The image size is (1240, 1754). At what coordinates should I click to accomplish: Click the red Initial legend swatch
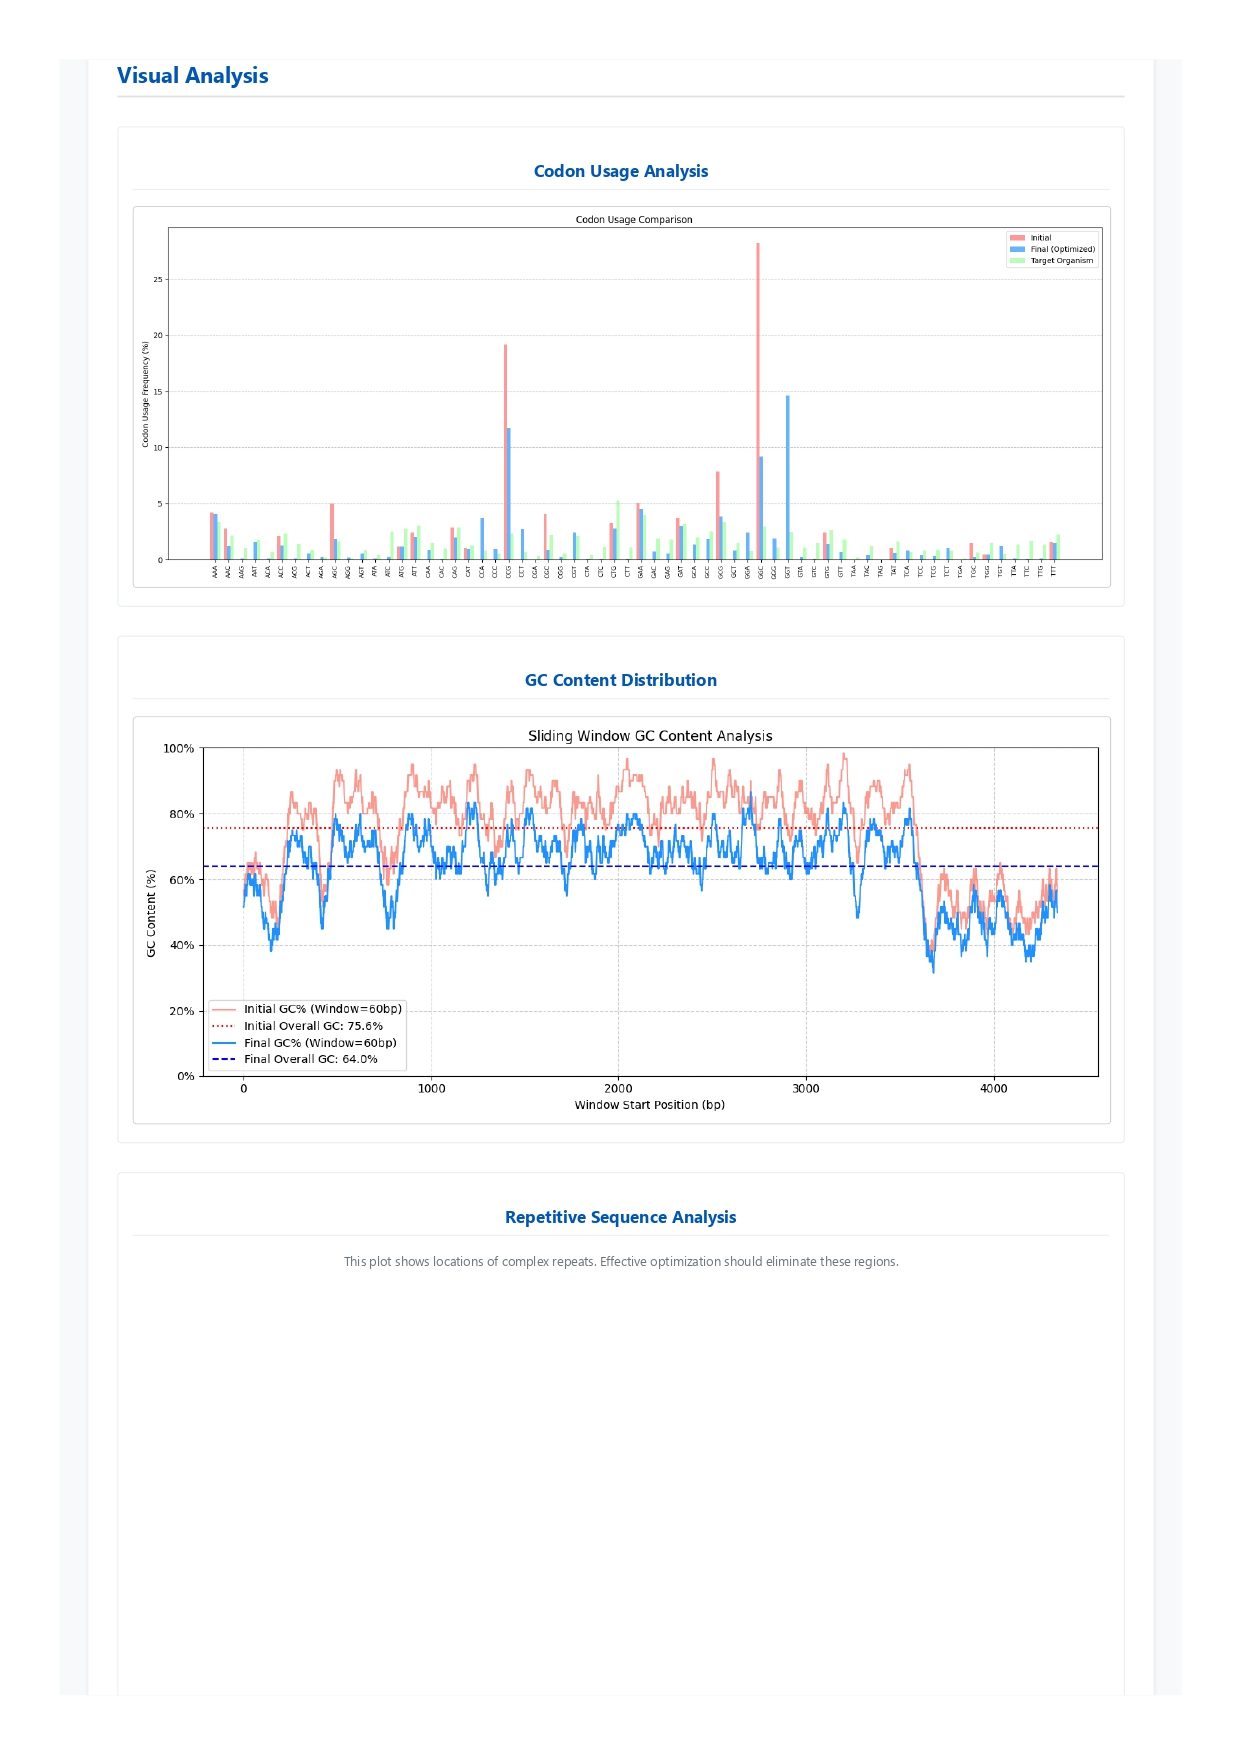(x=1017, y=238)
